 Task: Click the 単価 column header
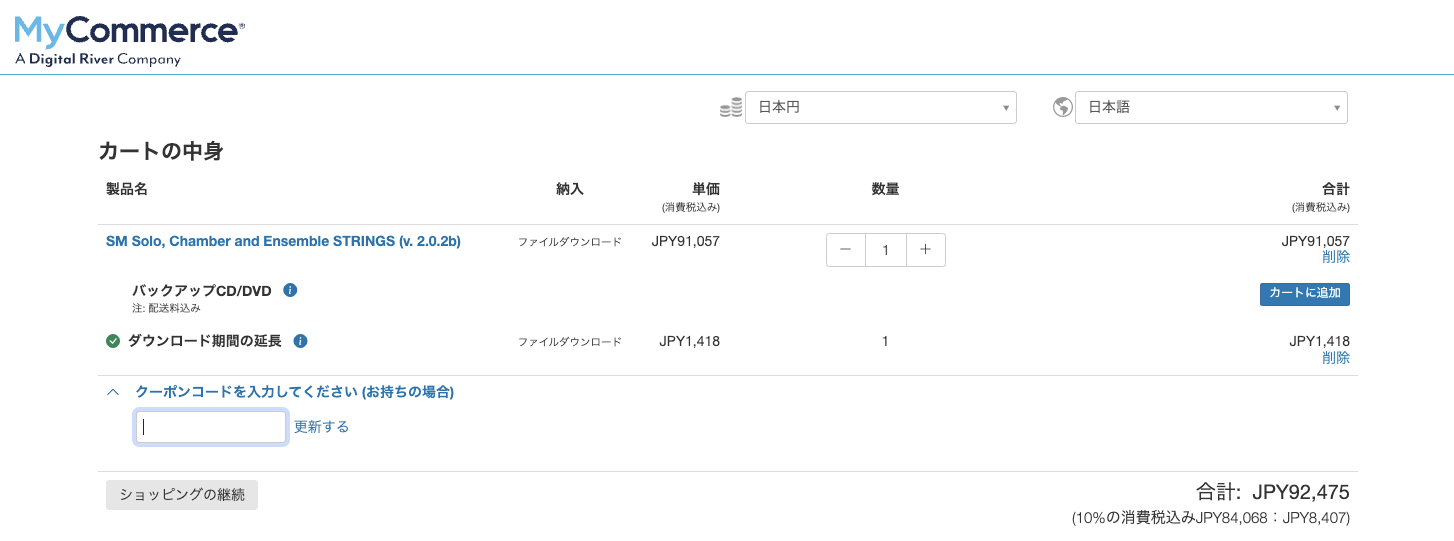point(705,188)
